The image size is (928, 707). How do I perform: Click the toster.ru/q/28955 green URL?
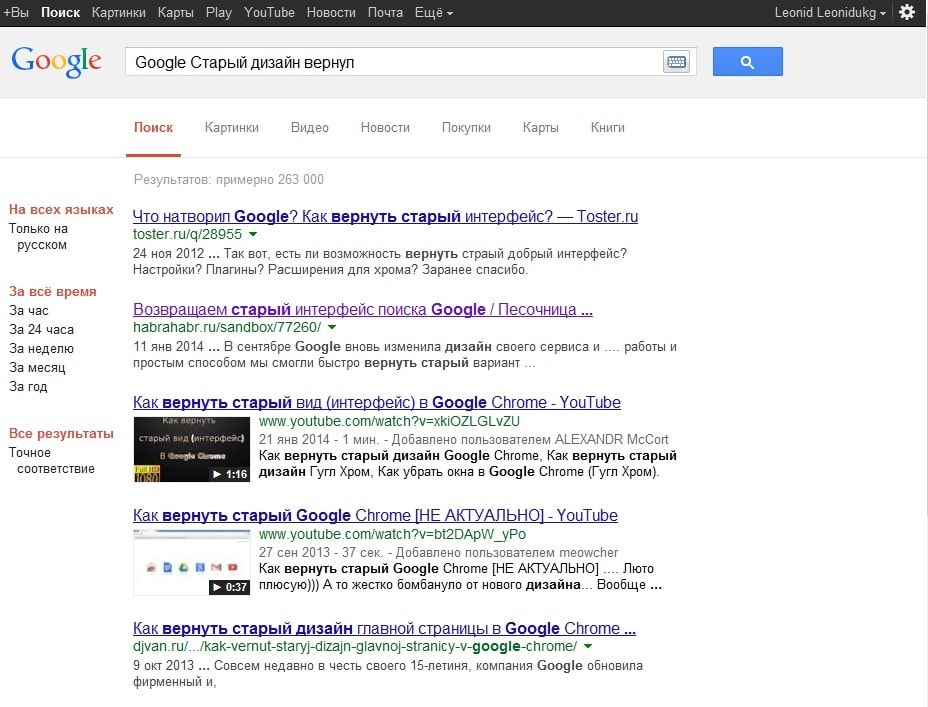(187, 234)
